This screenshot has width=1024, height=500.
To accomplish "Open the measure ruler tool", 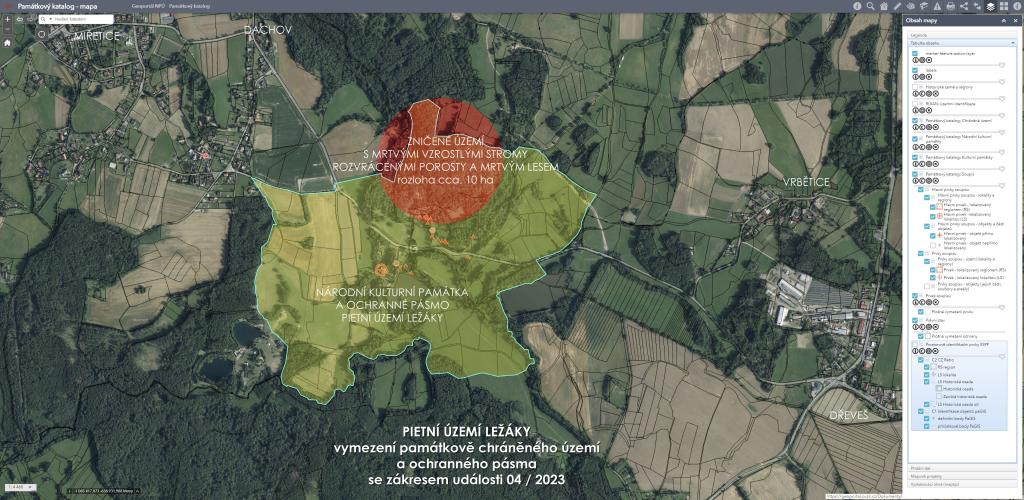I will point(896,6).
